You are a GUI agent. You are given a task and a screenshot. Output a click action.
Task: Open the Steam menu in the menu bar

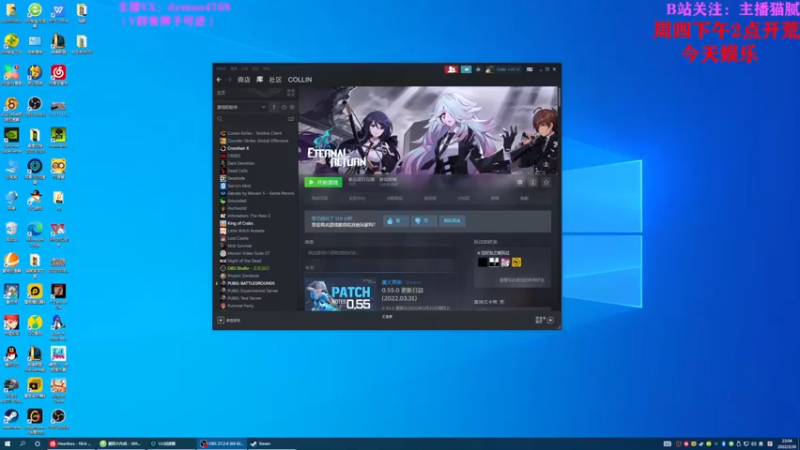click(x=221, y=68)
